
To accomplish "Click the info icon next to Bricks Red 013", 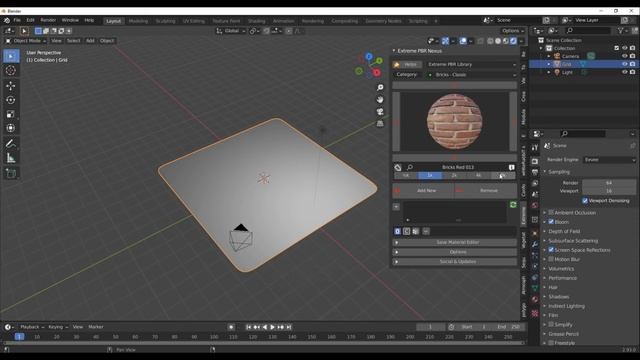I will tap(511, 167).
